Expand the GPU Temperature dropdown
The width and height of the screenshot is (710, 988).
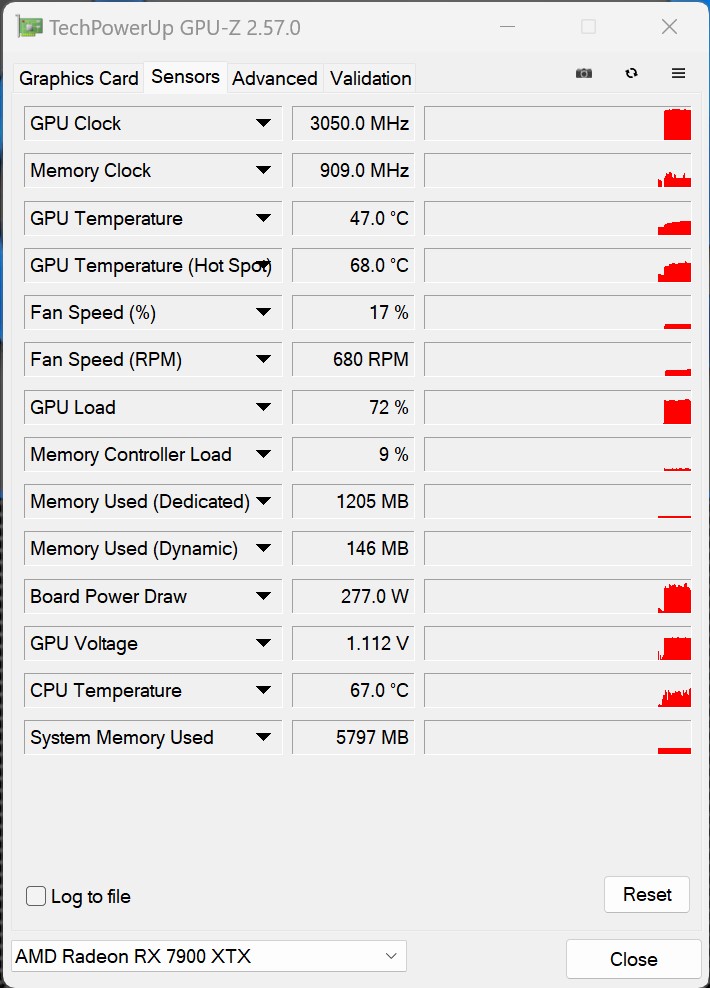tap(264, 218)
